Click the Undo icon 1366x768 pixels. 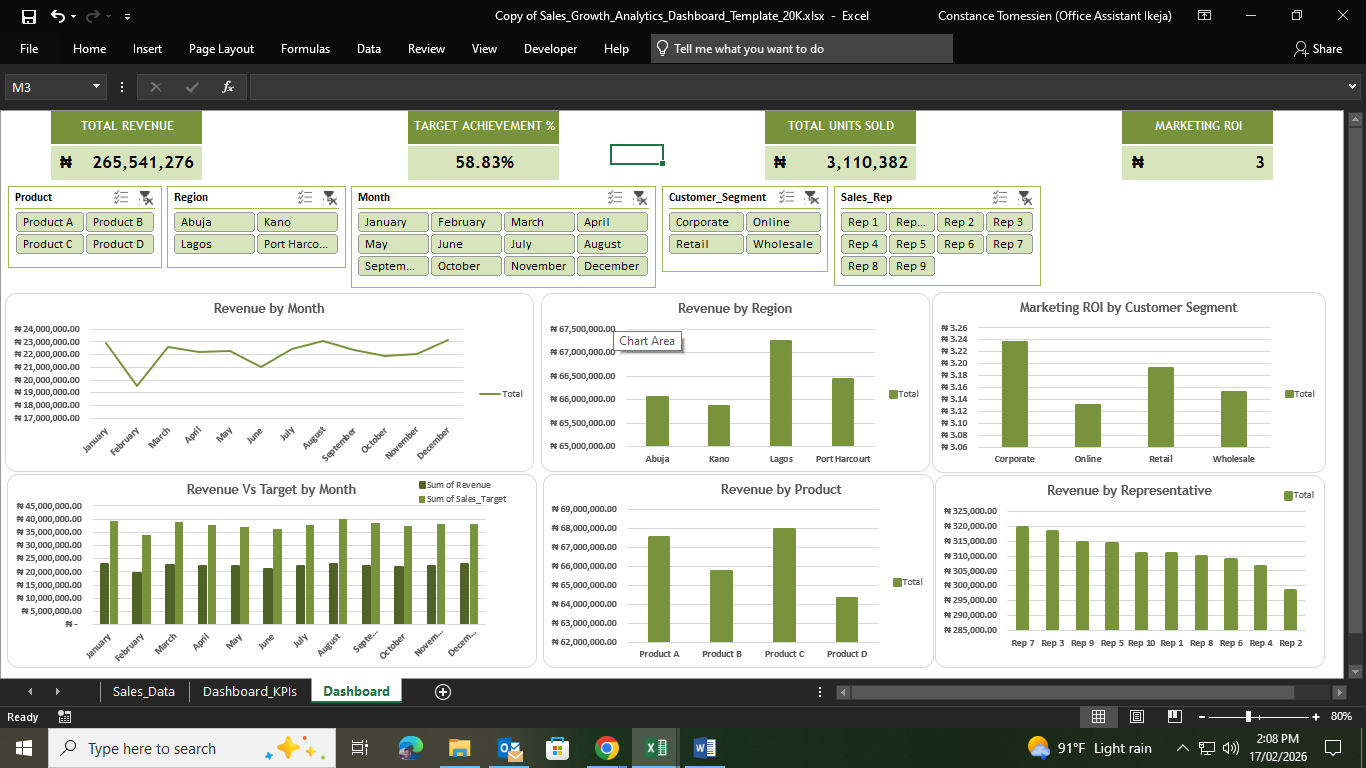(58, 16)
